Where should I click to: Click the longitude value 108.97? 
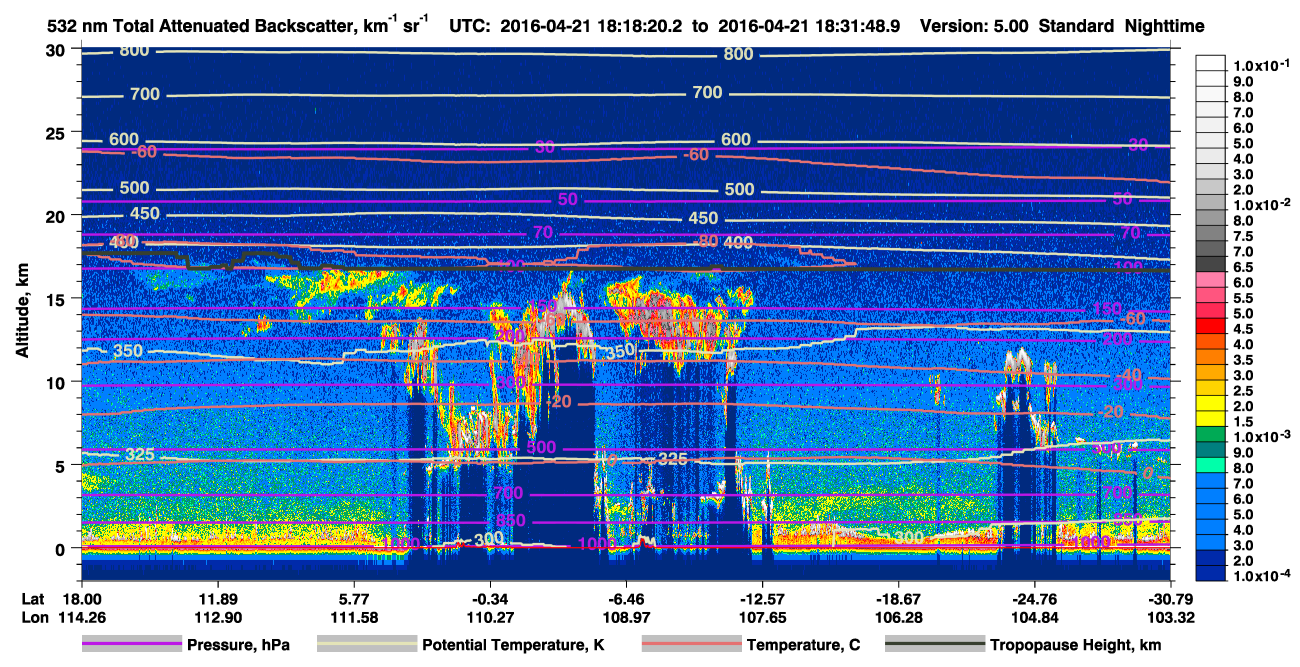point(626,617)
